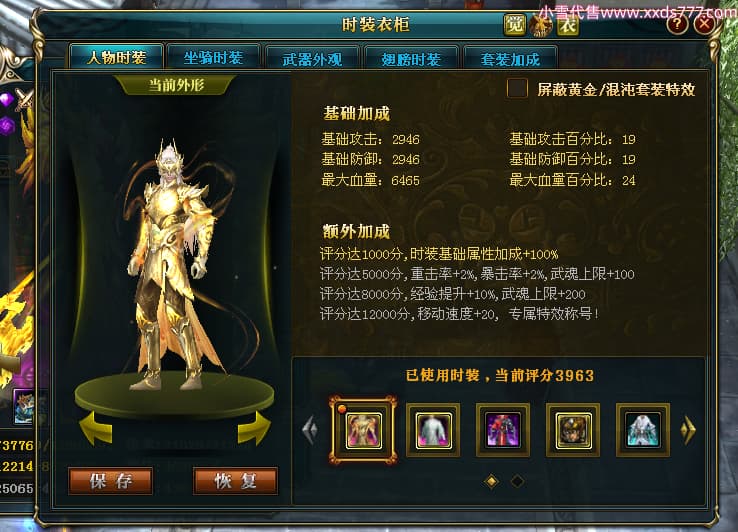Pick the bronze armor costume icon
The height and width of the screenshot is (532, 738).
click(573, 430)
